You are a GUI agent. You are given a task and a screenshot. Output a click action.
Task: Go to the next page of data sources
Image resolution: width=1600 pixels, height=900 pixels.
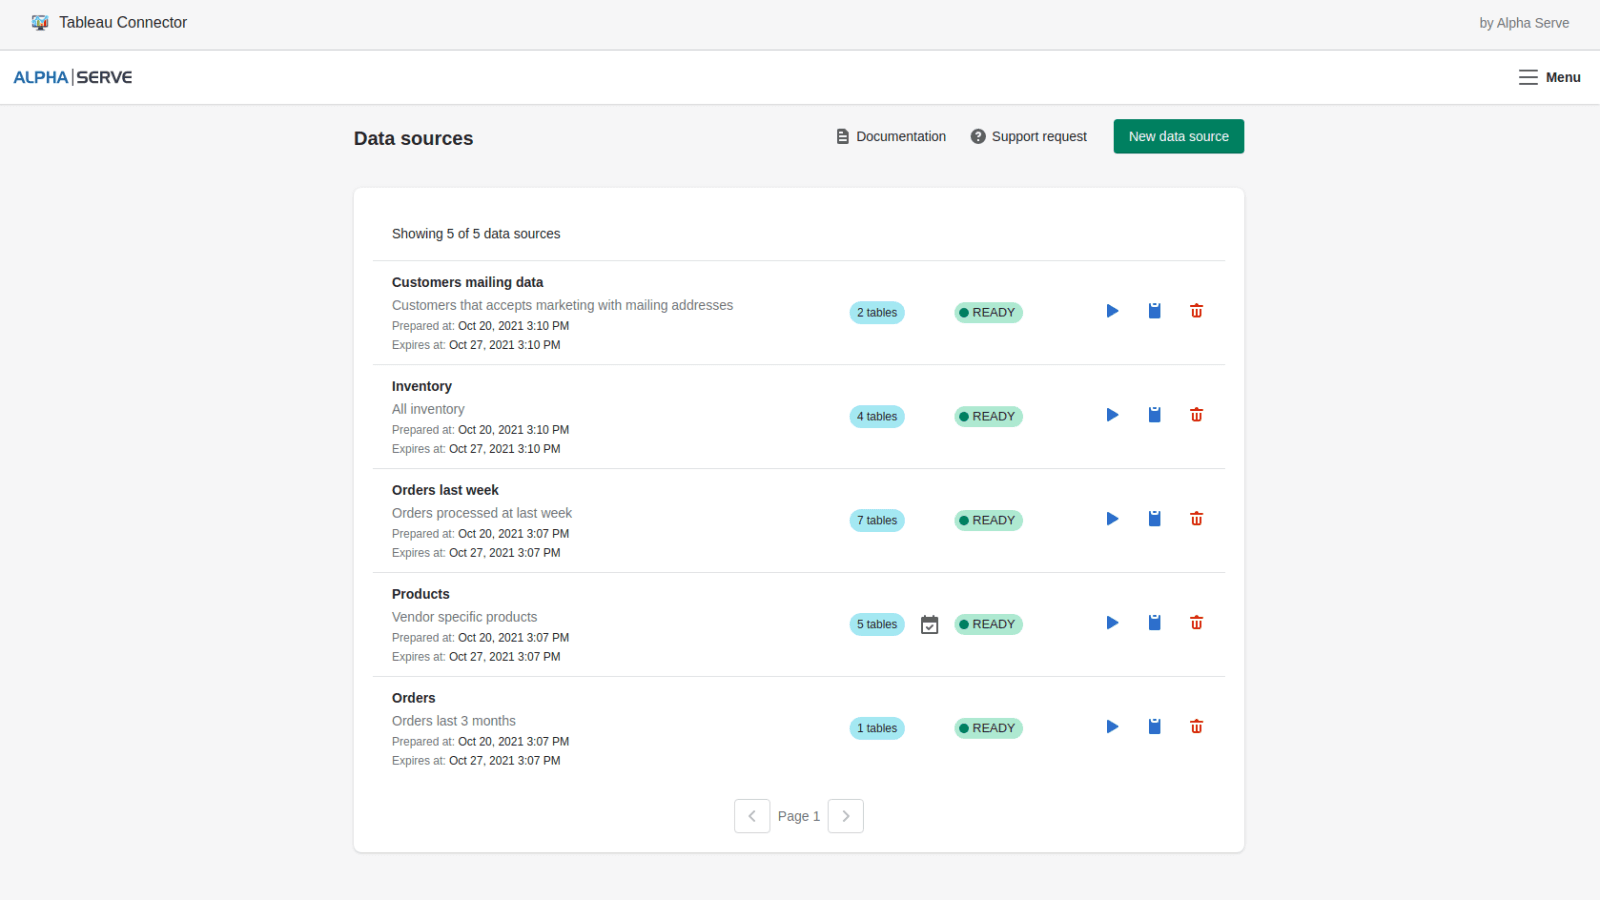(x=845, y=816)
